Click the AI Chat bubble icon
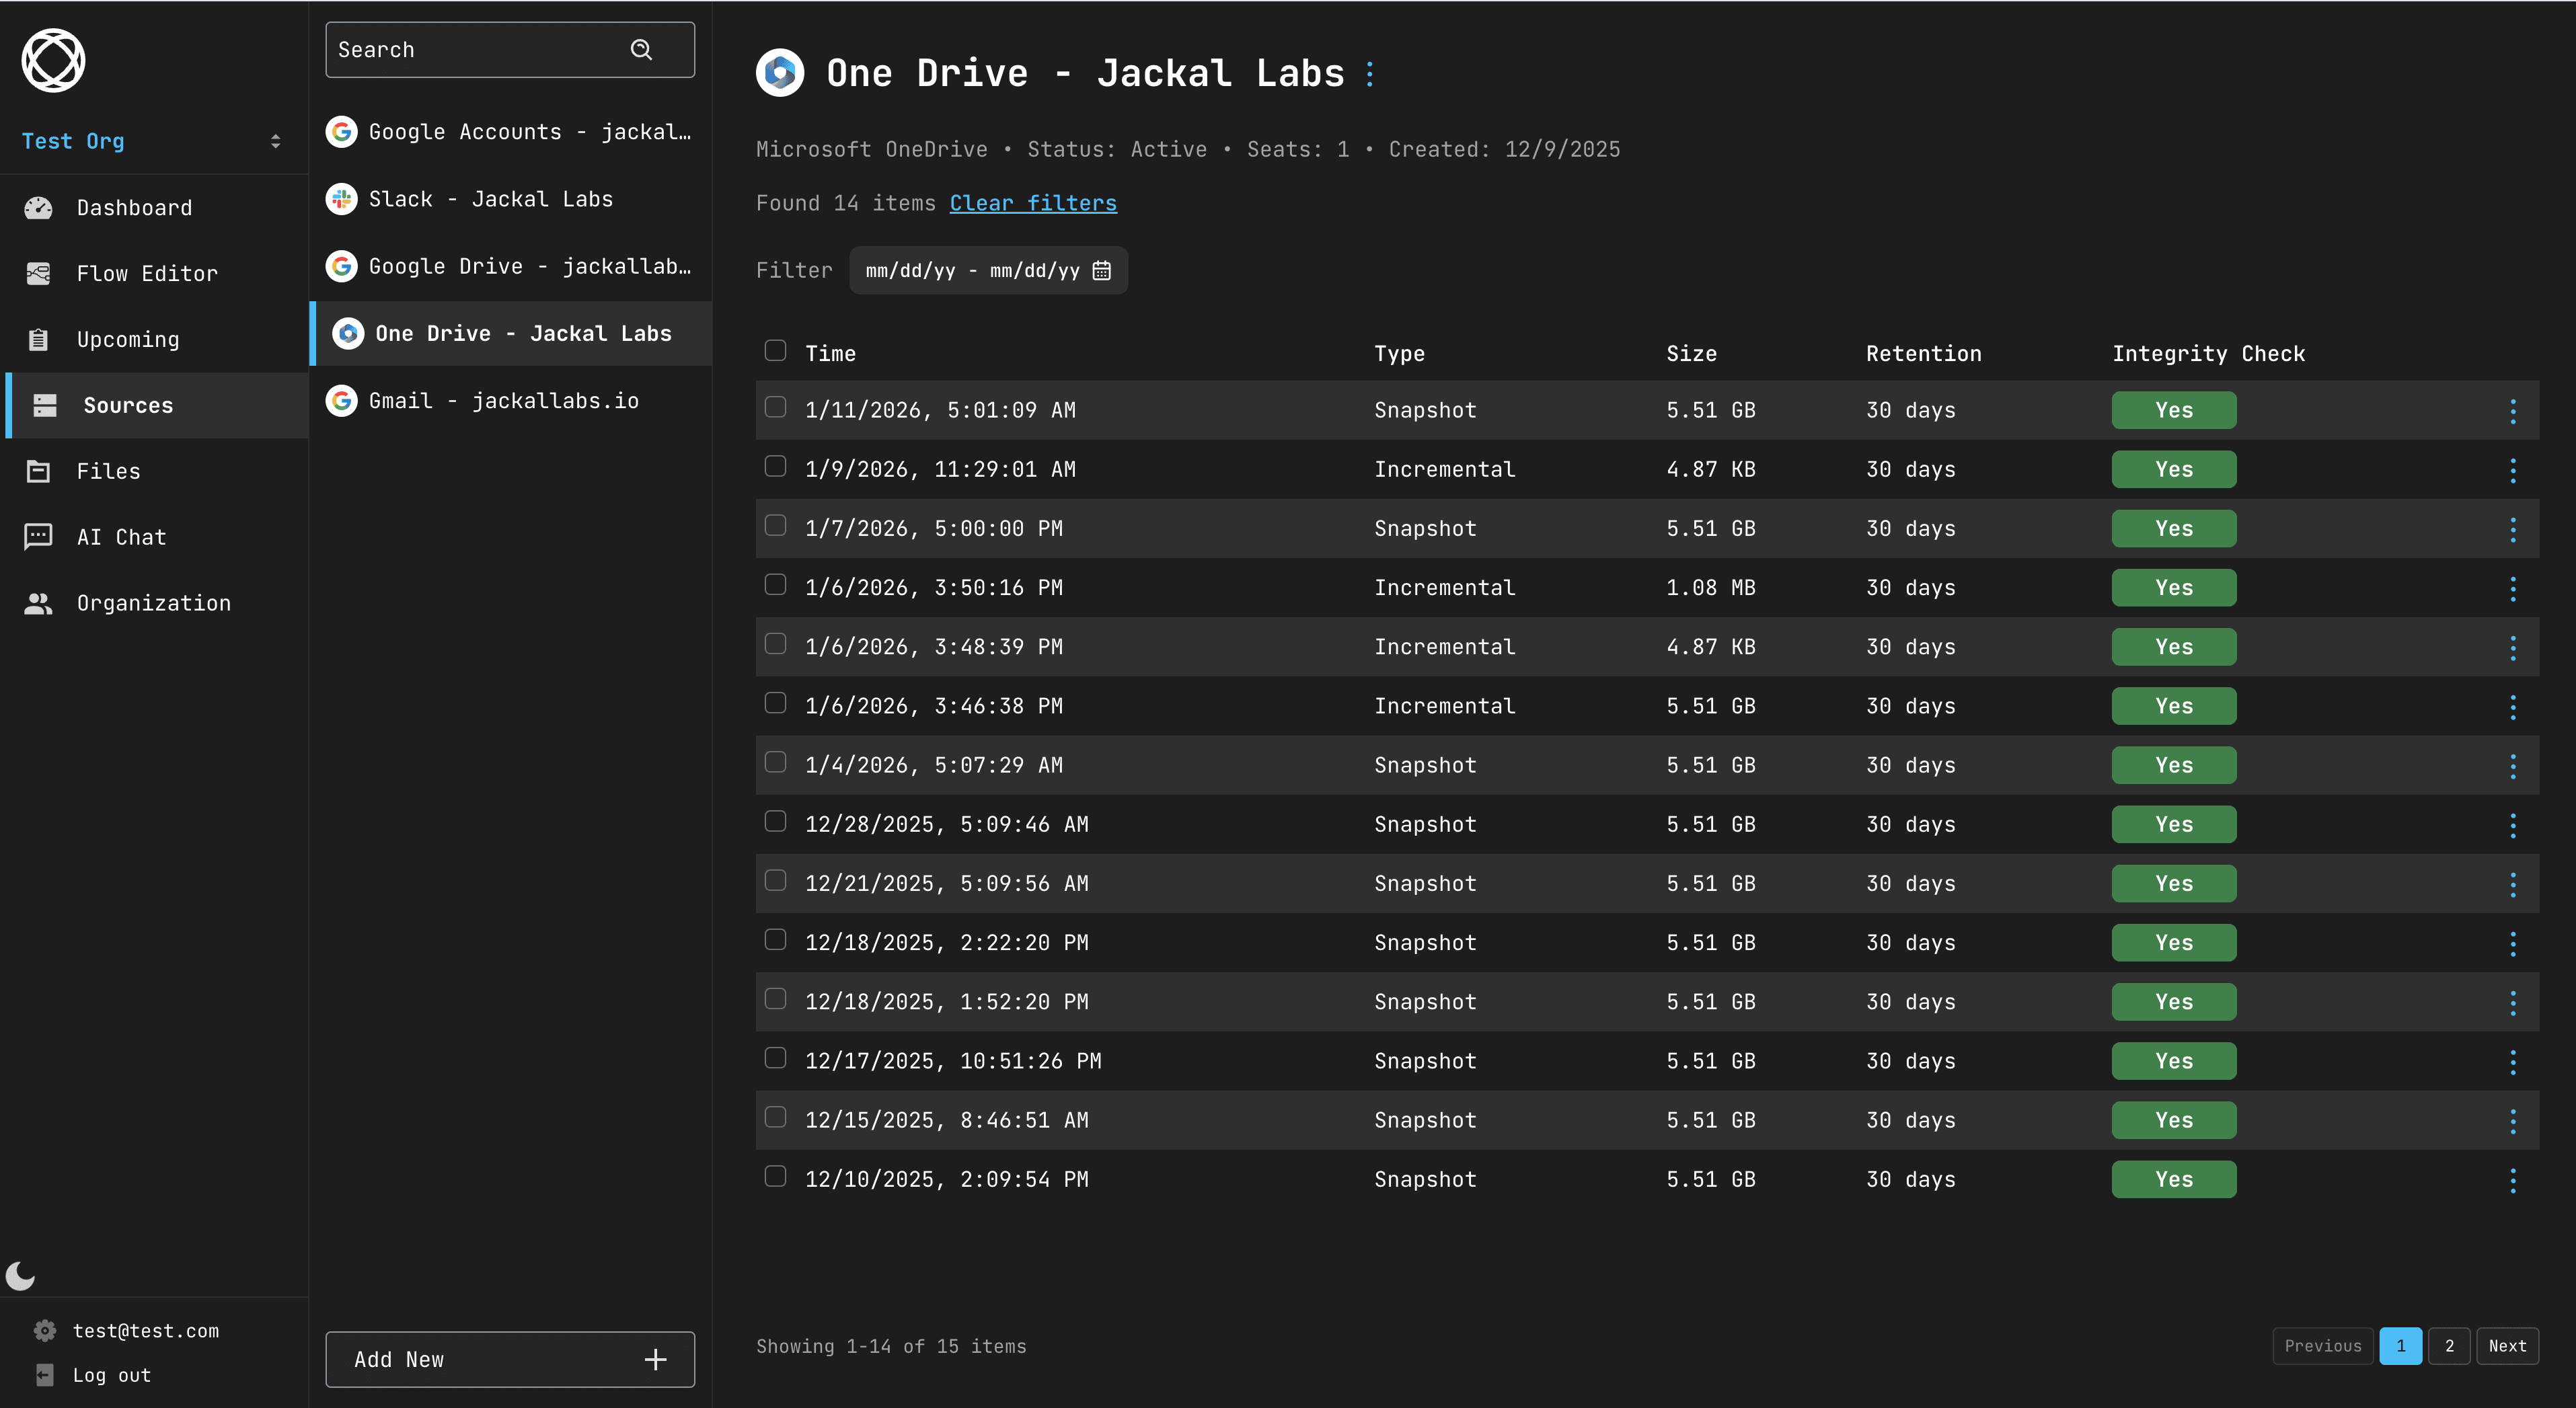 (38, 537)
